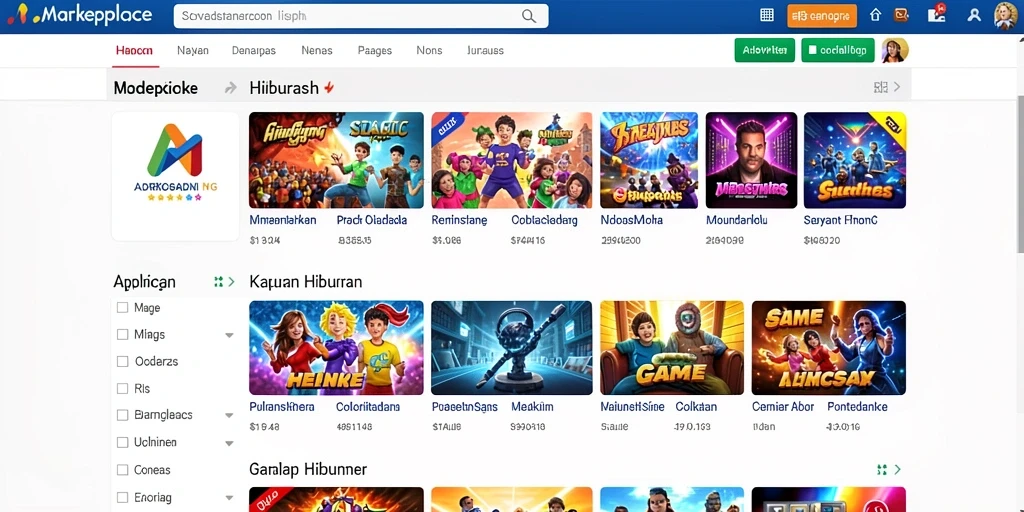The height and width of the screenshot is (512, 1024).
Task: Switch layout via grid icon in Hiiburash bar
Action: tap(880, 87)
